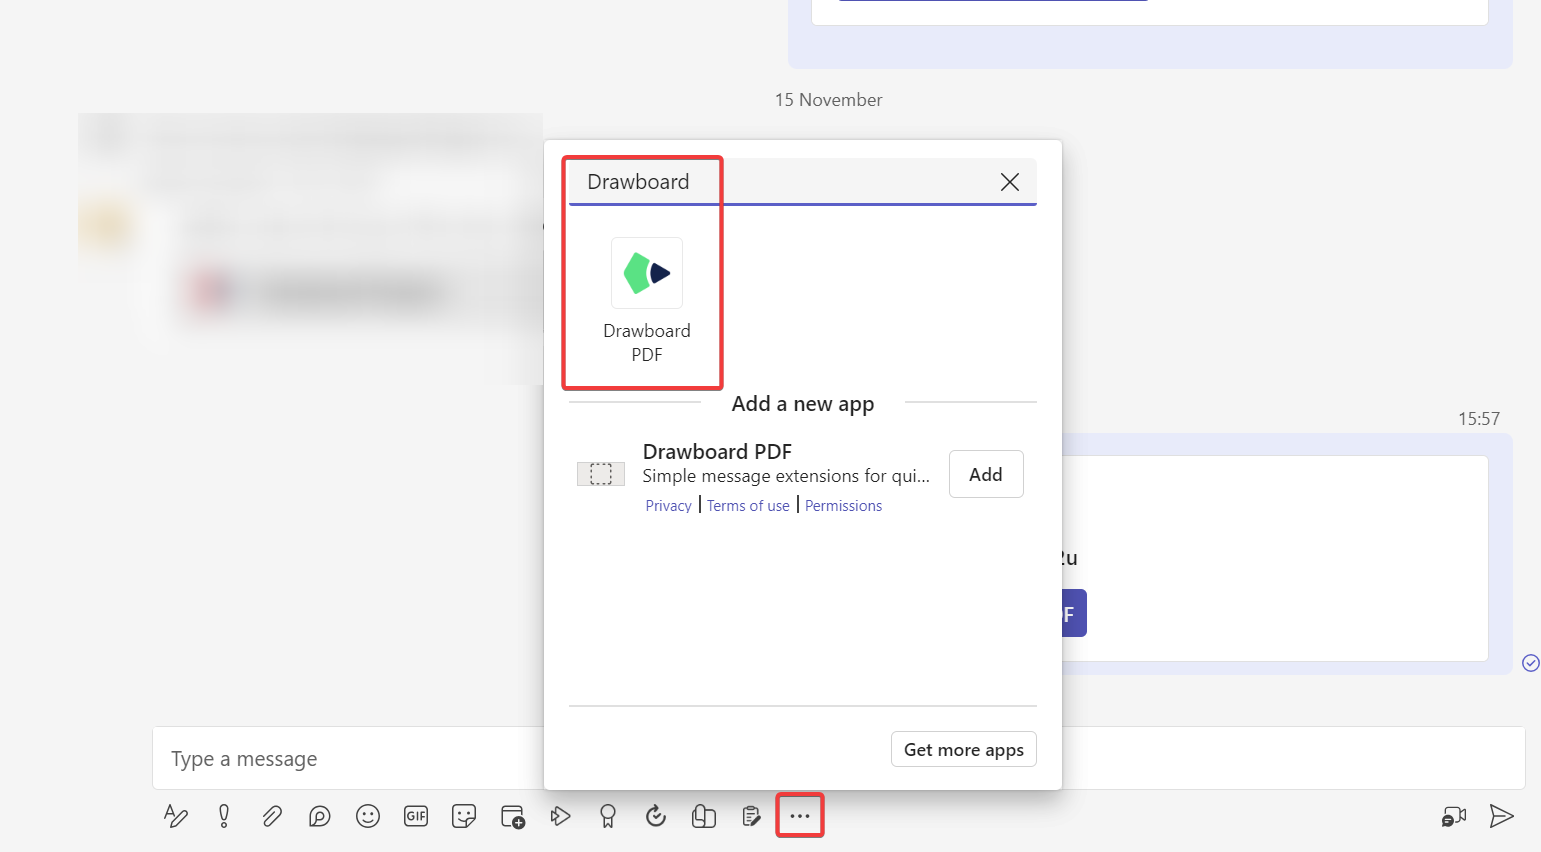Open the three-dot more apps menu
This screenshot has height=852, width=1541.
(x=800, y=816)
